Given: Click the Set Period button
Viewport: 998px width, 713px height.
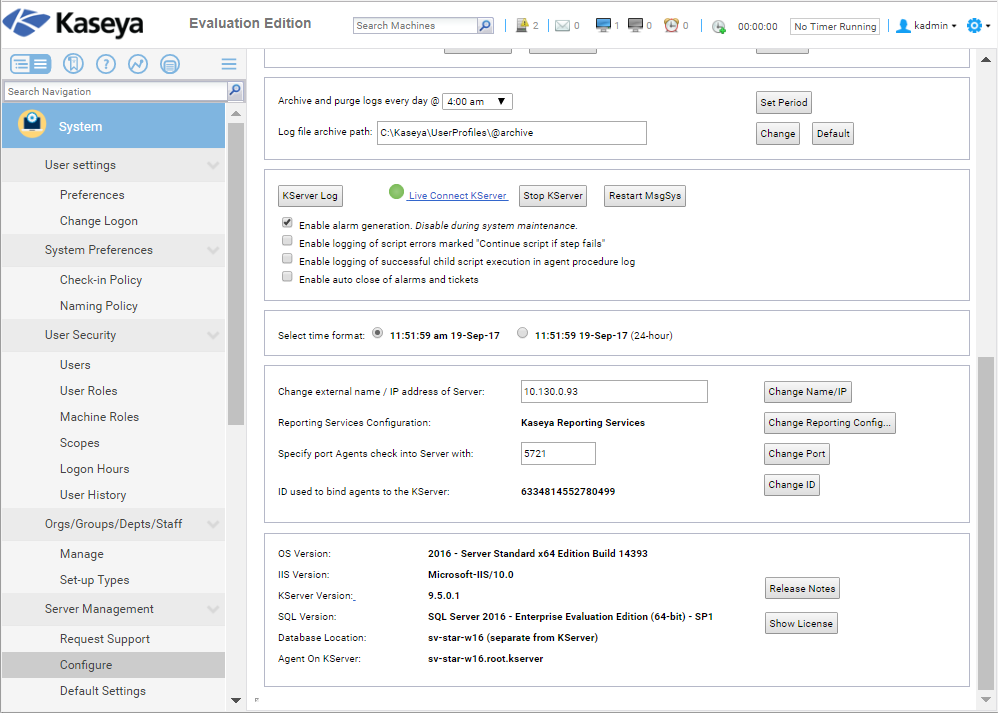Looking at the screenshot, I should tap(784, 102).
